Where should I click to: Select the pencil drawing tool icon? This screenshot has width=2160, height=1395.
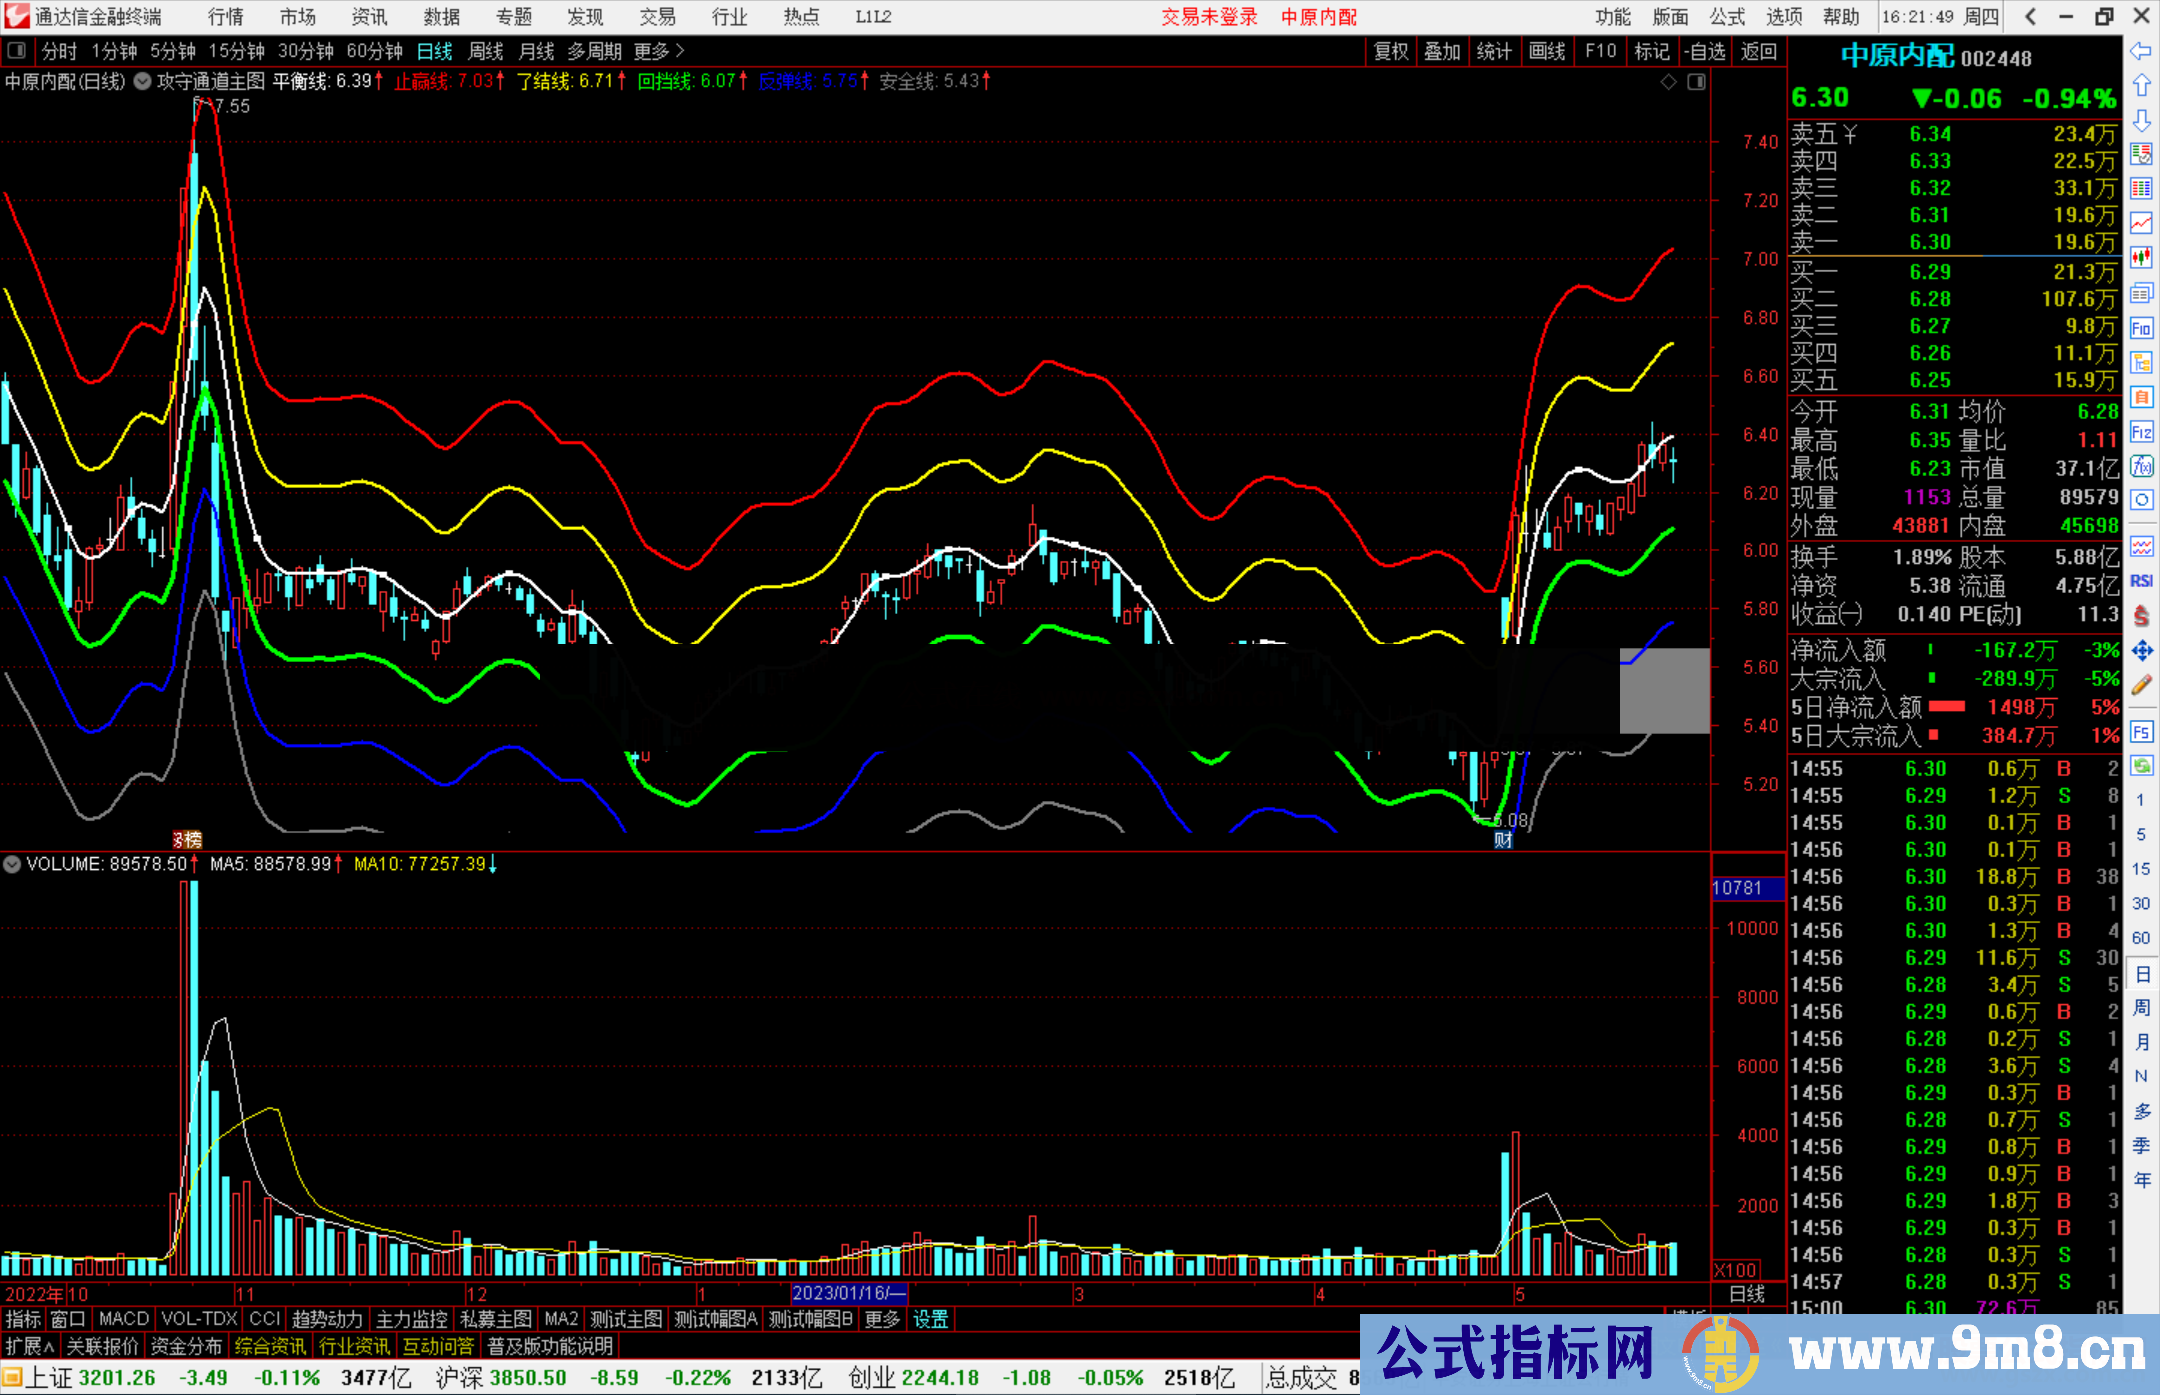2141,685
